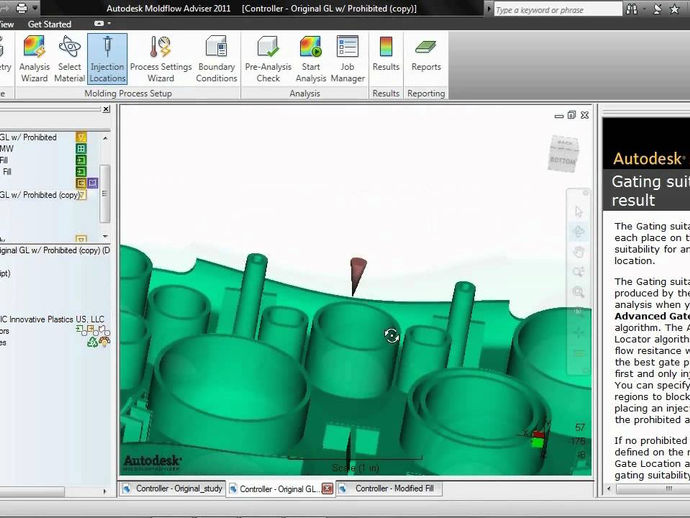690x518 pixels.
Task: Choose the Select arrow tool in navigation bar
Action: tap(578, 212)
